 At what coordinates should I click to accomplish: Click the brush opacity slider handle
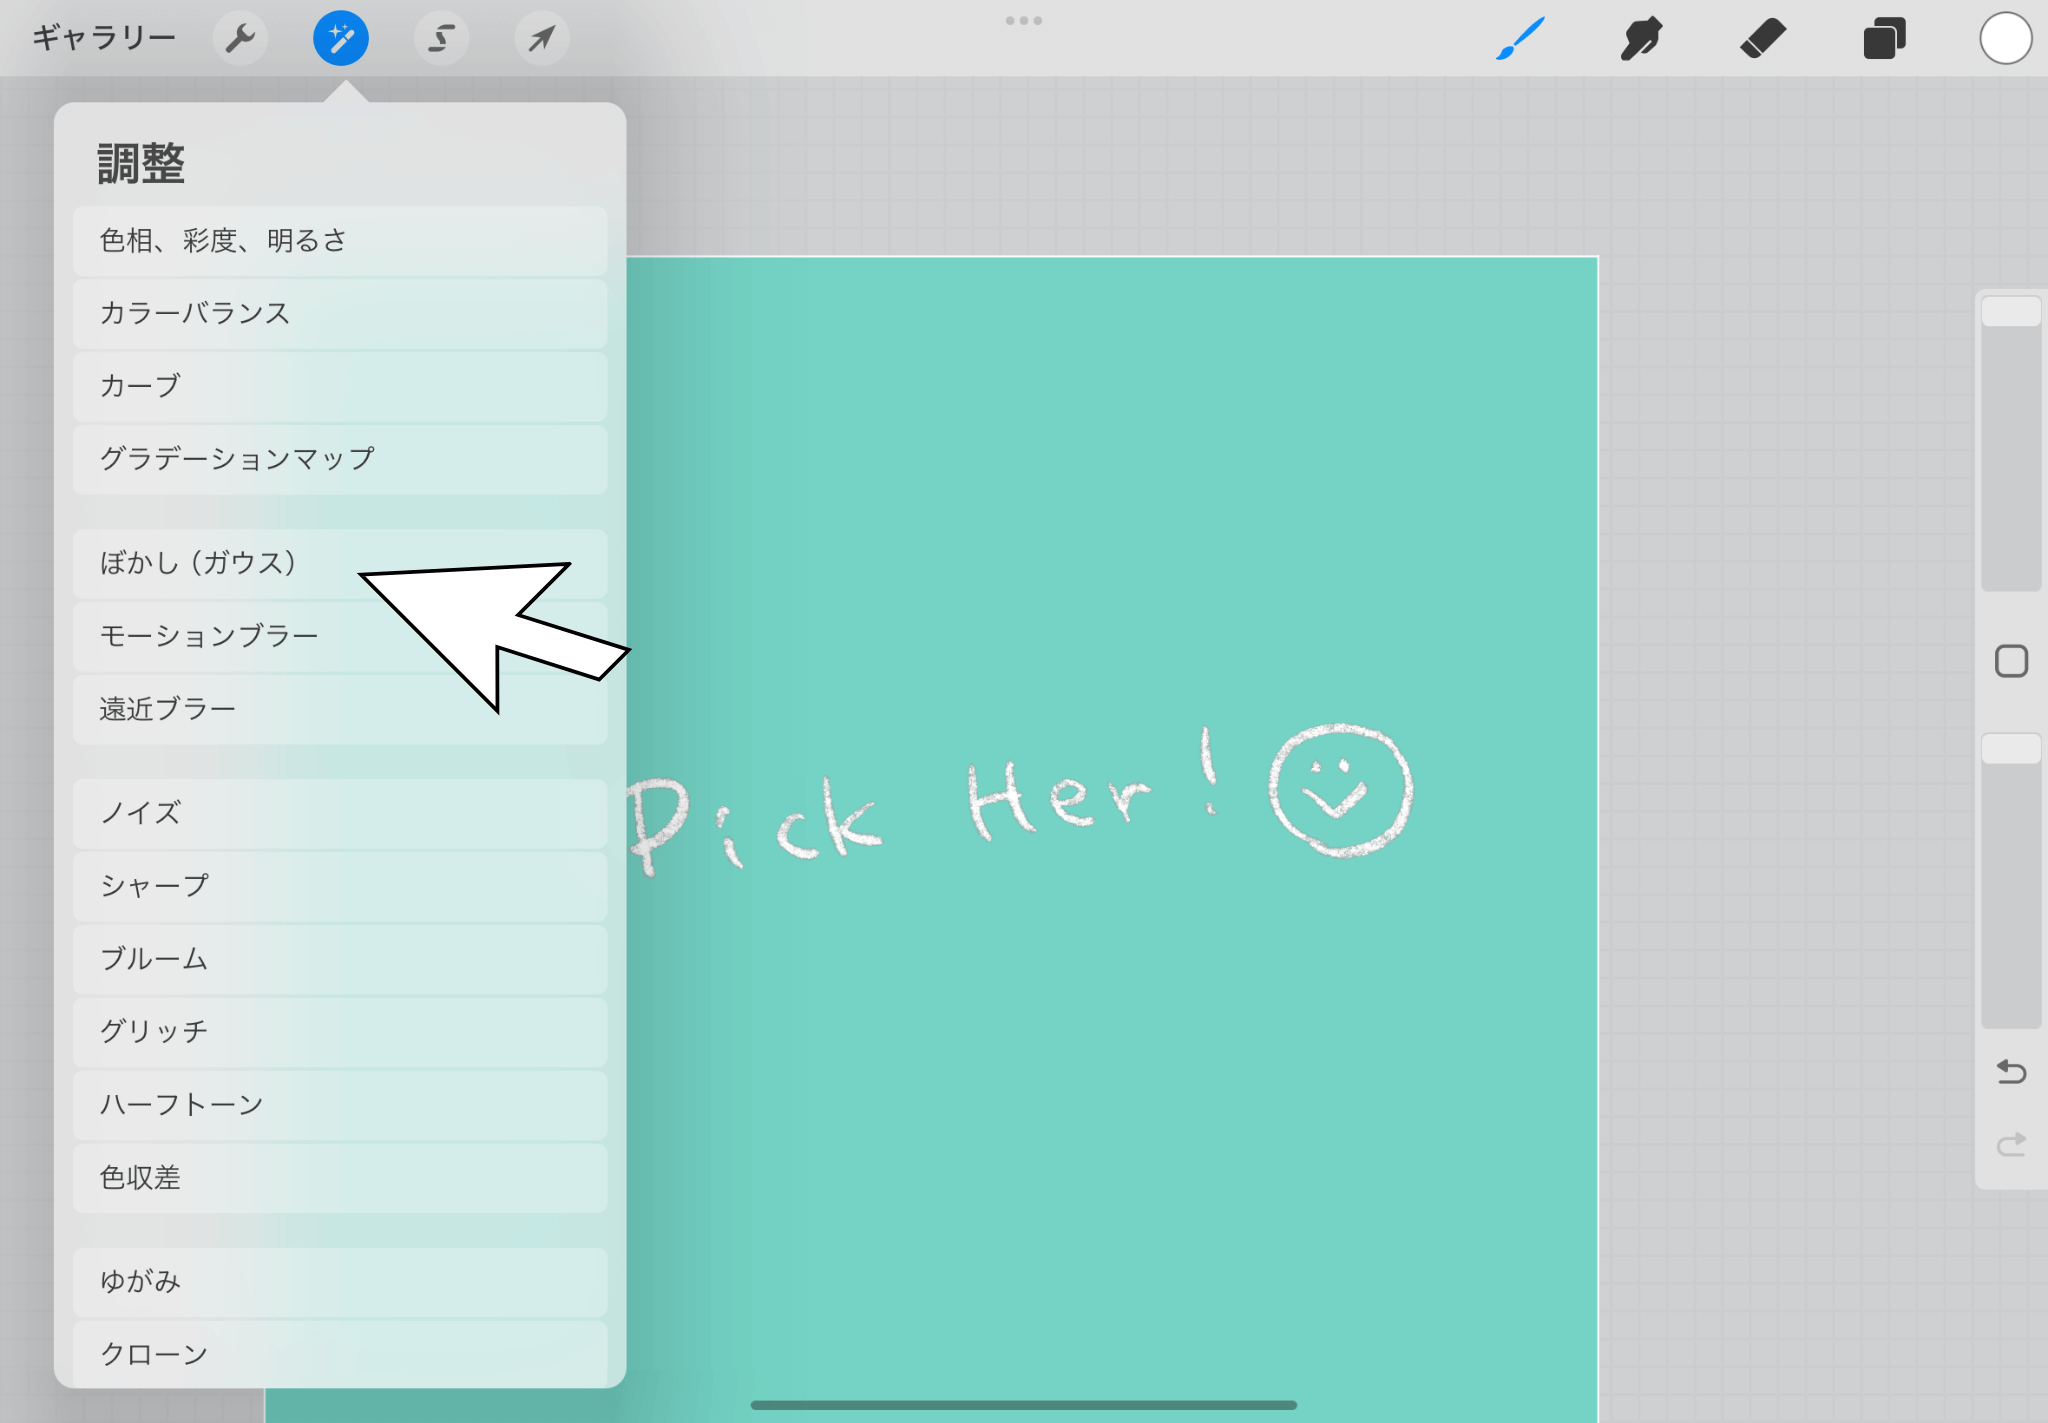[x=2011, y=749]
